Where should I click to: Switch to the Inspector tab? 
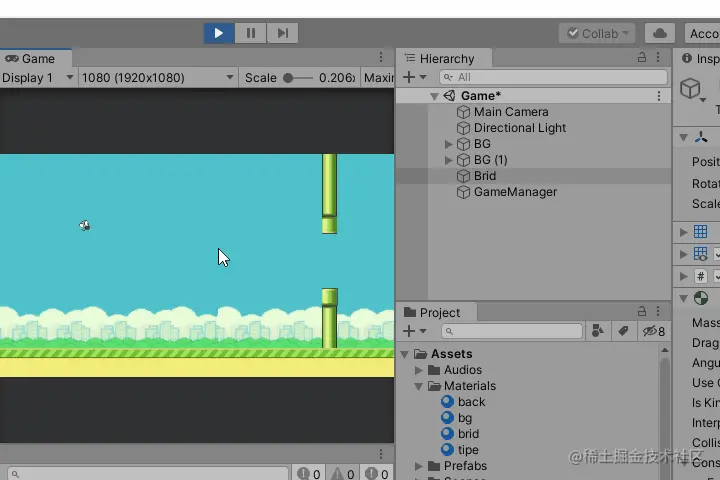[x=700, y=59]
